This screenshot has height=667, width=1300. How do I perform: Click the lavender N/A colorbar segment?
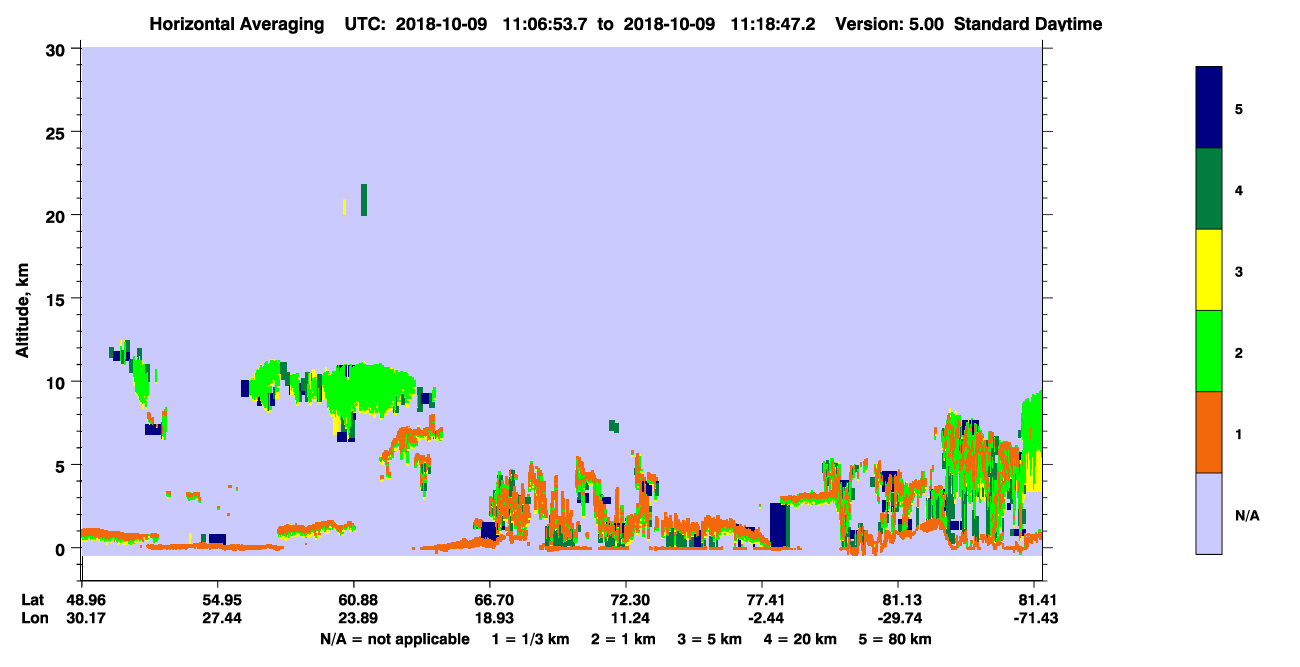coord(1209,513)
